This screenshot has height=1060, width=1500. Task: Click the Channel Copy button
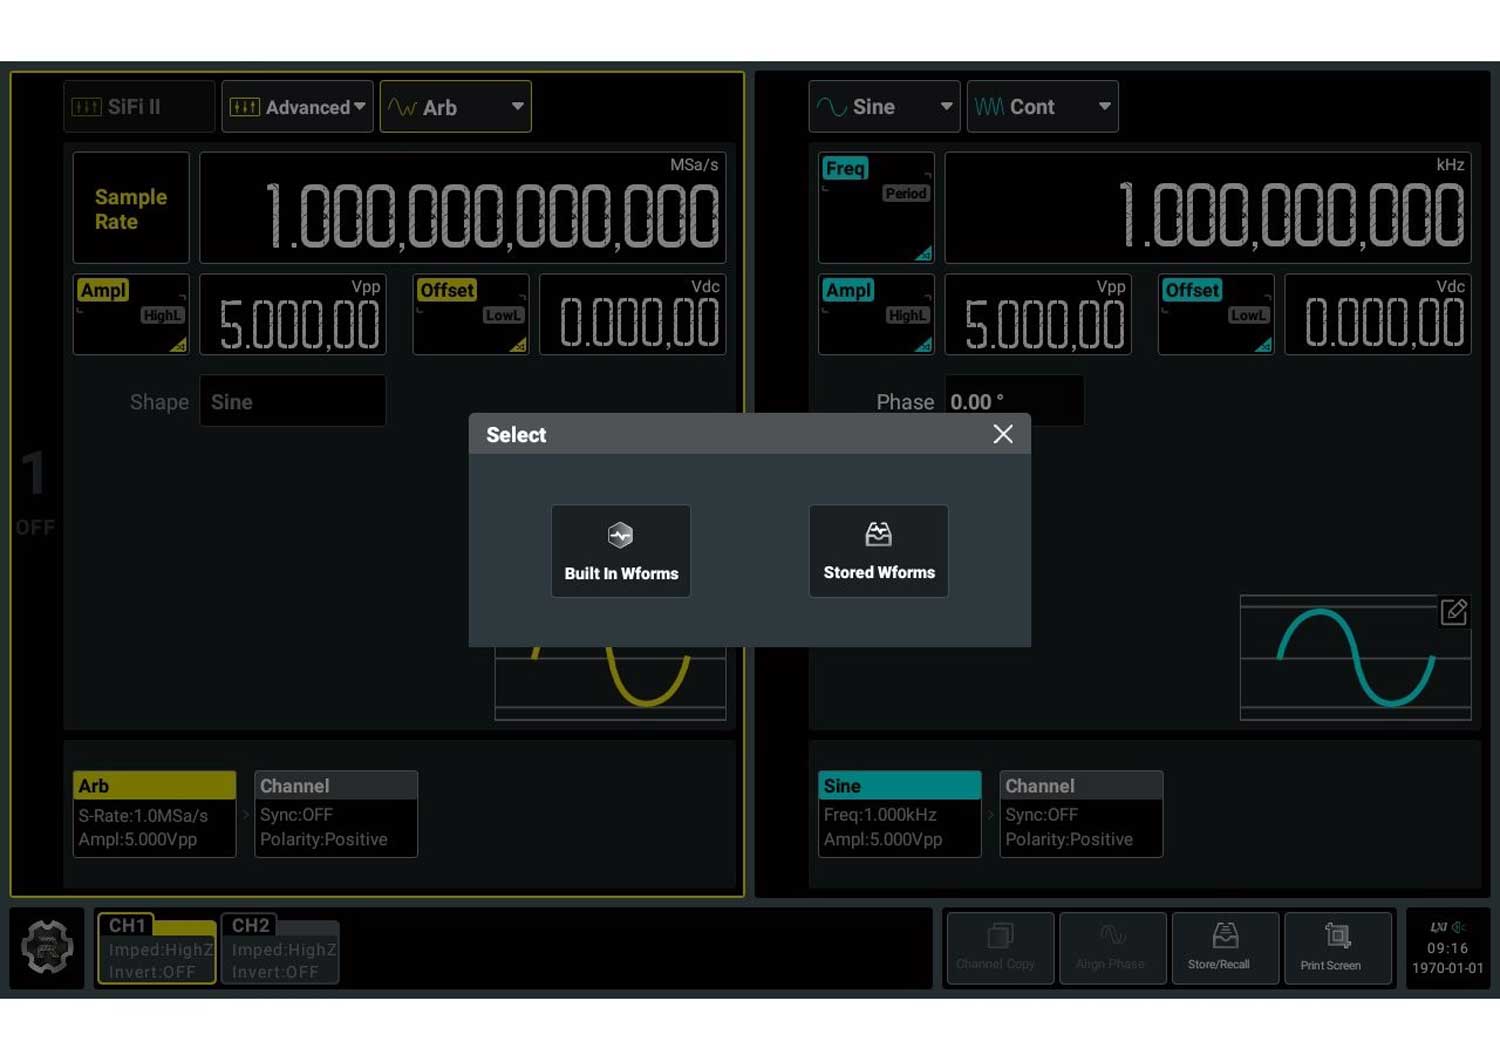coord(999,948)
